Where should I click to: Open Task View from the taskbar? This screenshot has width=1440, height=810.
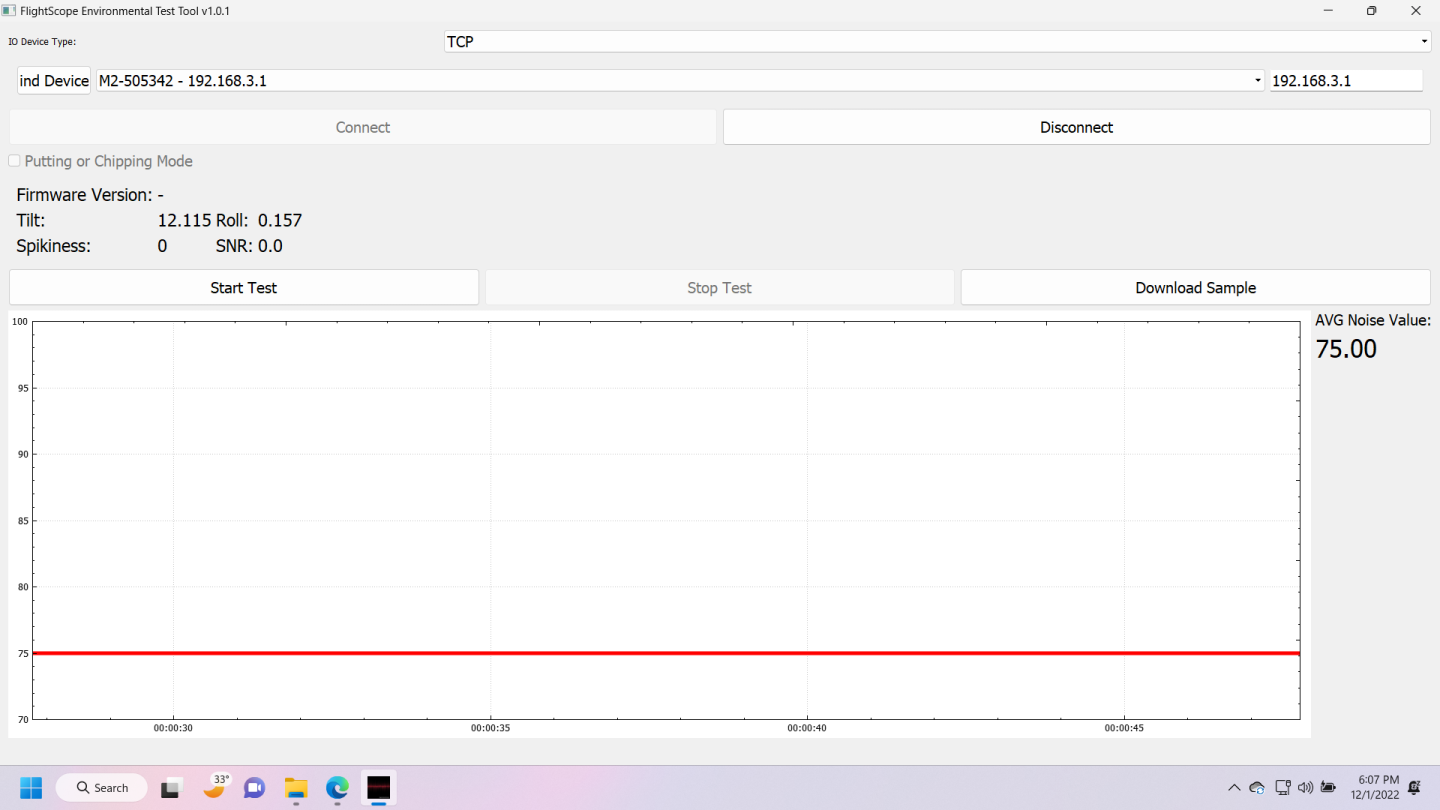point(171,788)
